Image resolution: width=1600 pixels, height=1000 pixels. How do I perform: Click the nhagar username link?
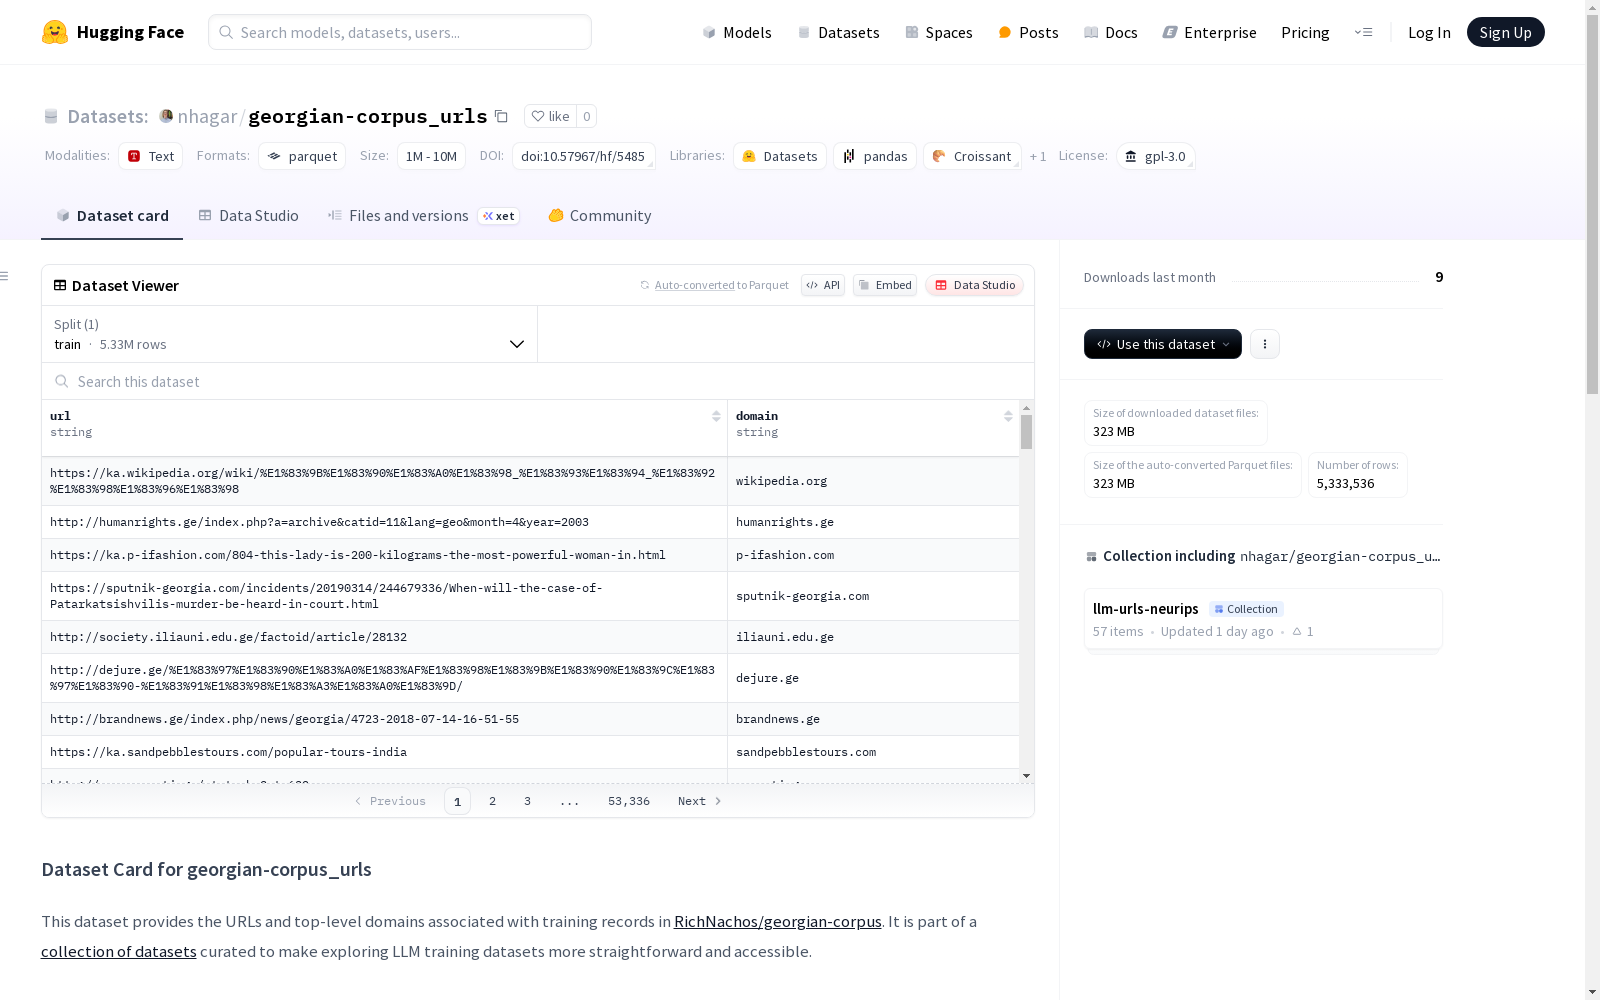[x=207, y=116]
